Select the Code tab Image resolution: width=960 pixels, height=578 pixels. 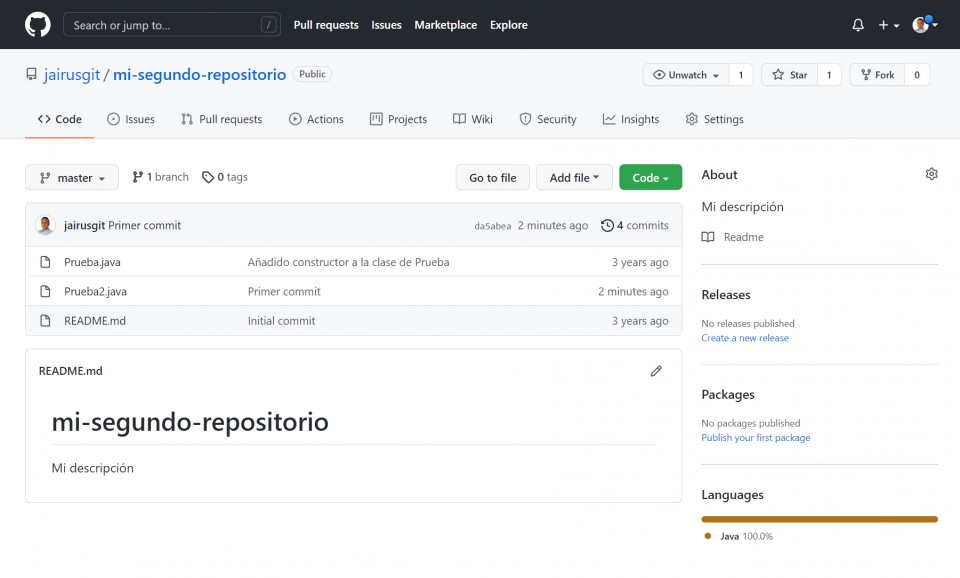[59, 119]
